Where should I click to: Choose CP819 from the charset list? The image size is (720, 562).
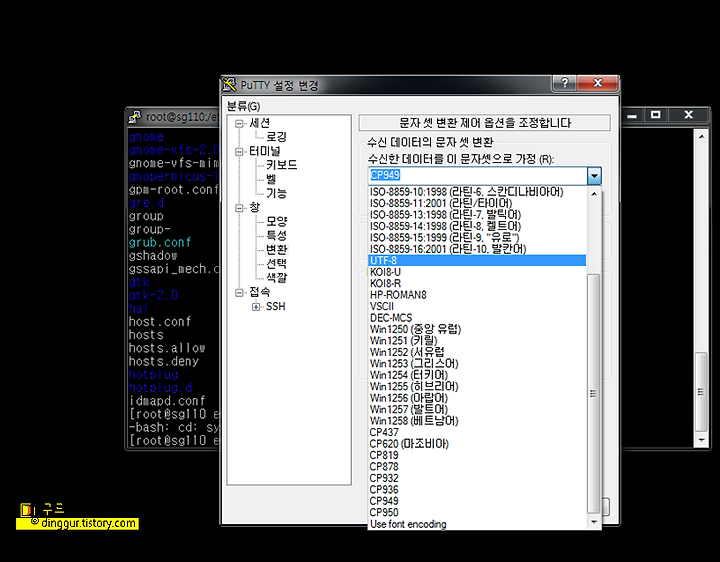point(477,455)
